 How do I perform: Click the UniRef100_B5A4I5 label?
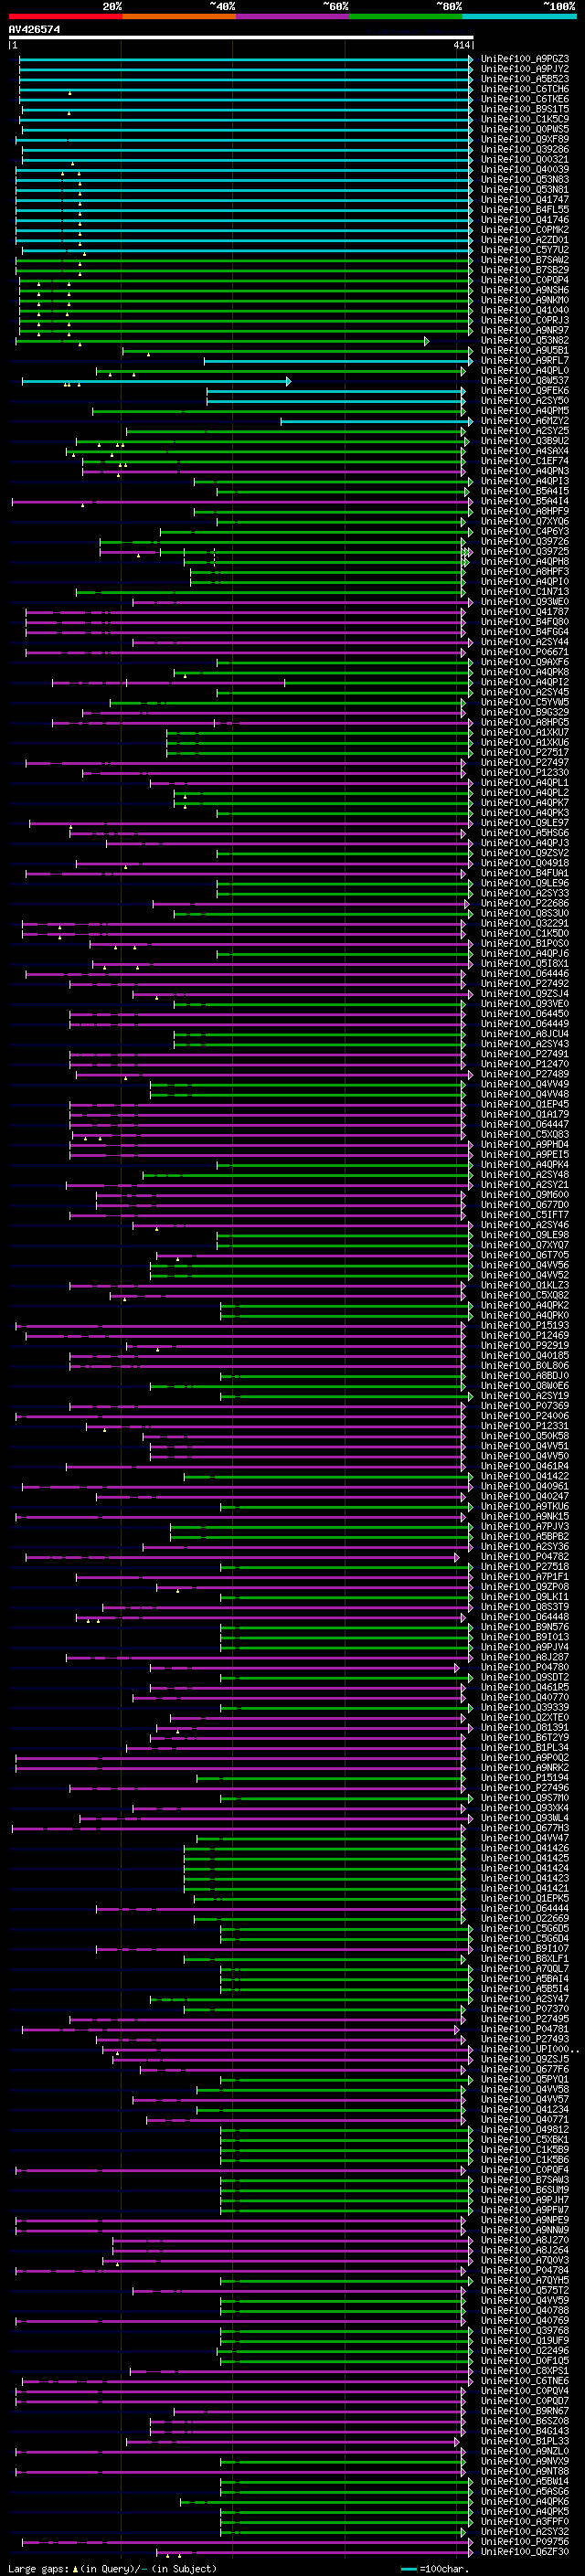[x=525, y=491]
